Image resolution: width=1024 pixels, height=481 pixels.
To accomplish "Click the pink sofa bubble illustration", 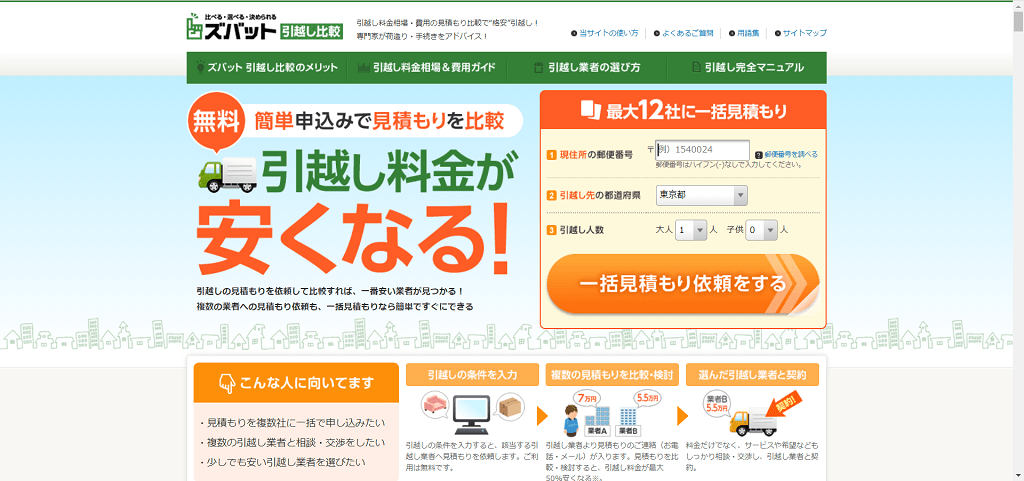I will coord(435,405).
